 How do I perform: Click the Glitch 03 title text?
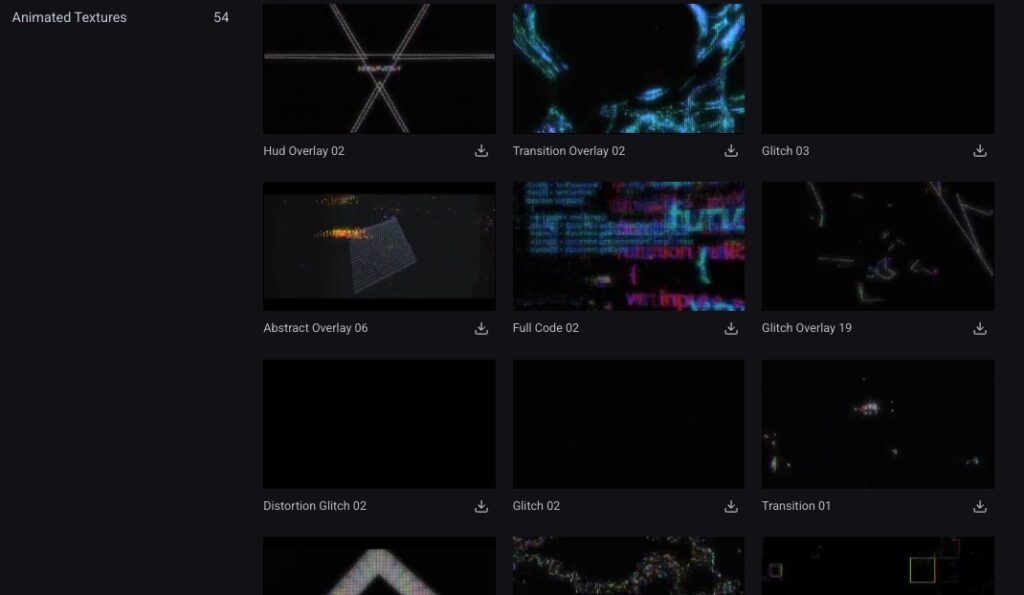point(785,151)
